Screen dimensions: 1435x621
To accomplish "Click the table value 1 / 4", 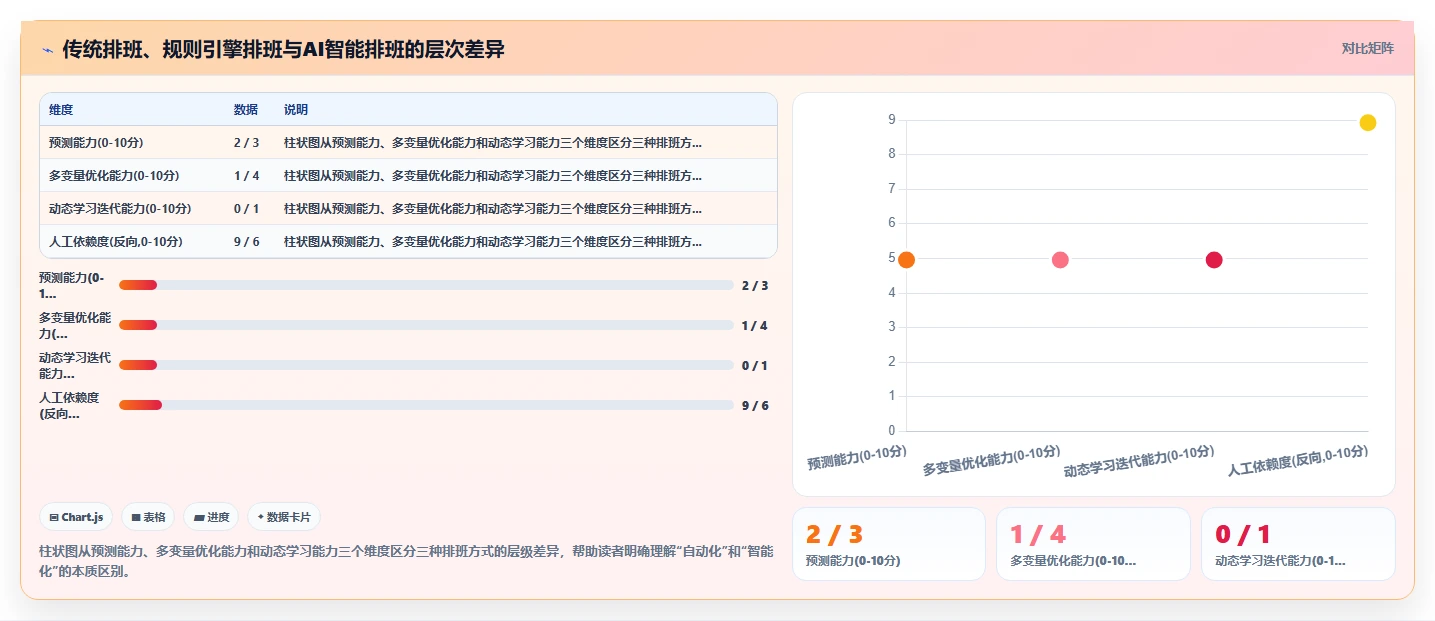I will click(246, 176).
